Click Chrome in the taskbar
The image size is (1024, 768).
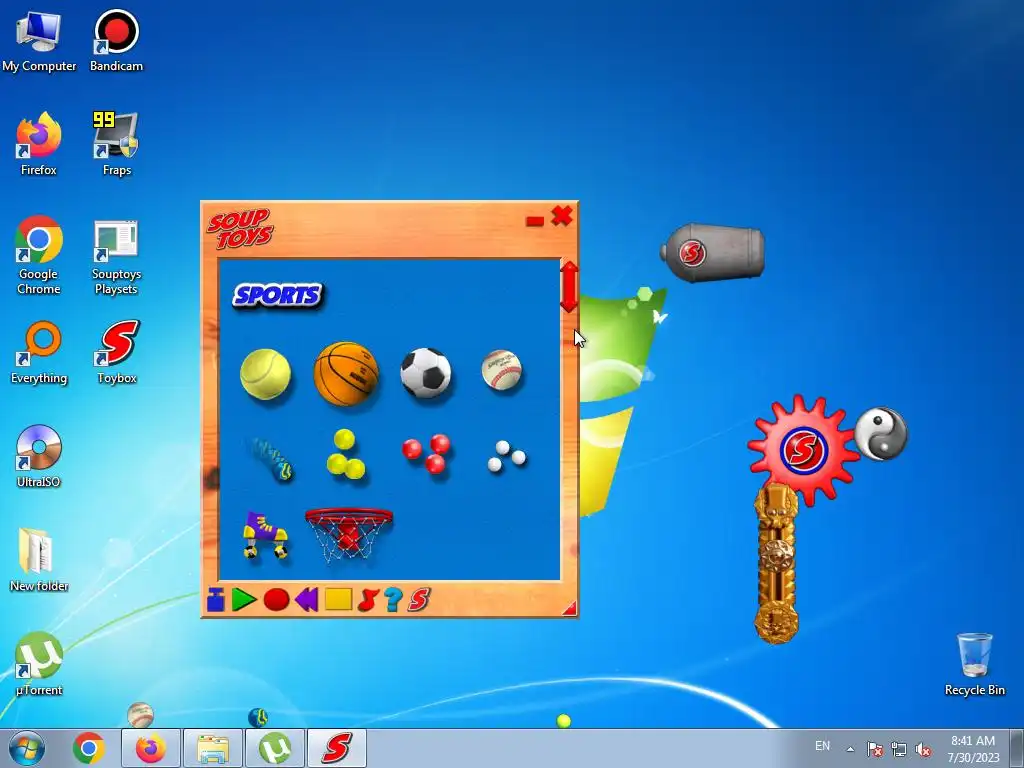click(x=89, y=748)
